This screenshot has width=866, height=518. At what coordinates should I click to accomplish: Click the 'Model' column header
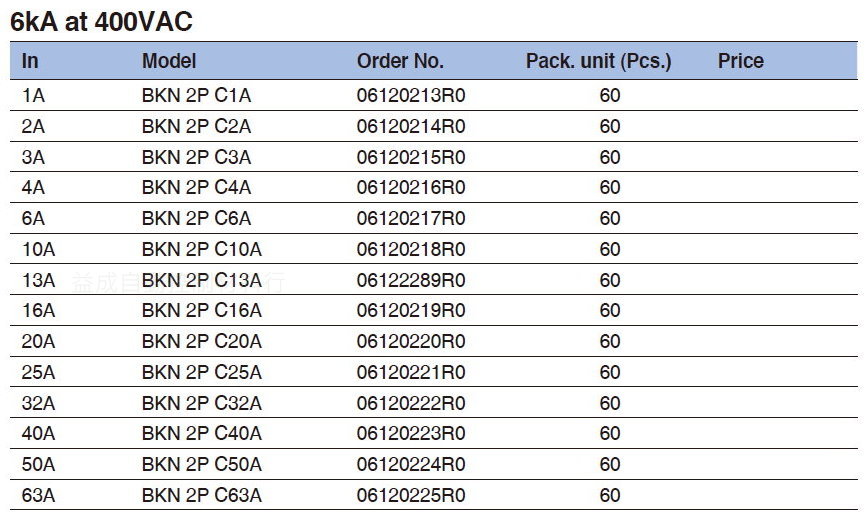click(169, 61)
